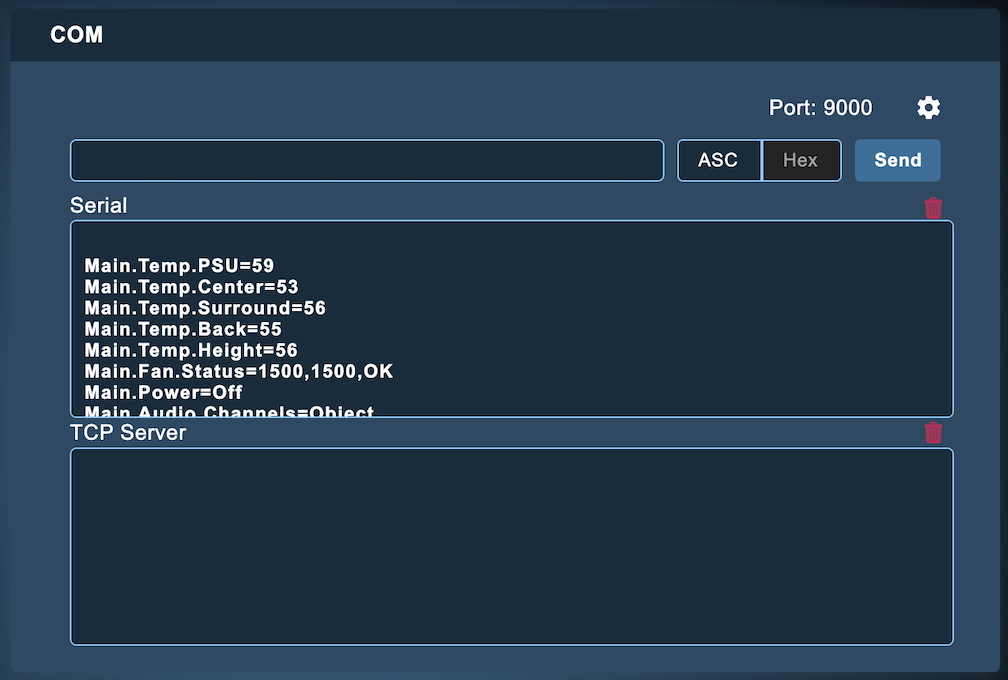Open port settings with the gear icon
The height and width of the screenshot is (680, 1008).
[x=928, y=108]
